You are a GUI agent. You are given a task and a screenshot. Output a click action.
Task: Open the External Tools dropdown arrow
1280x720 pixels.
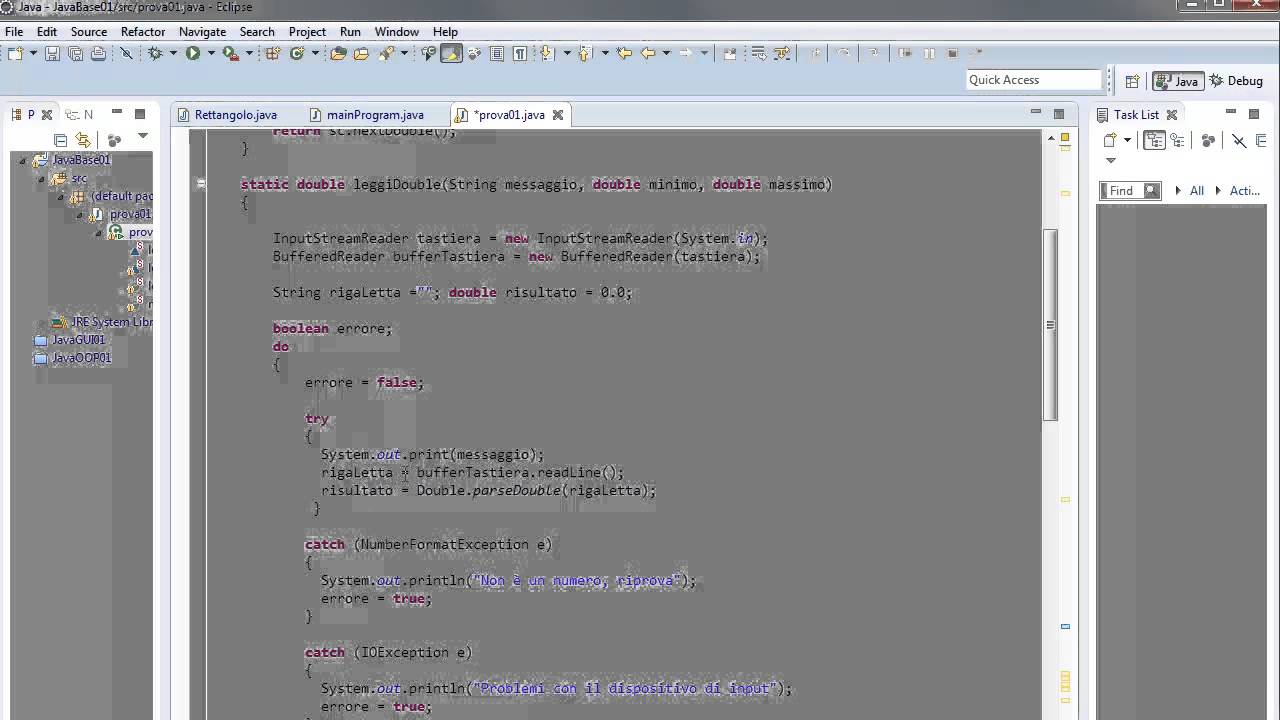247,53
